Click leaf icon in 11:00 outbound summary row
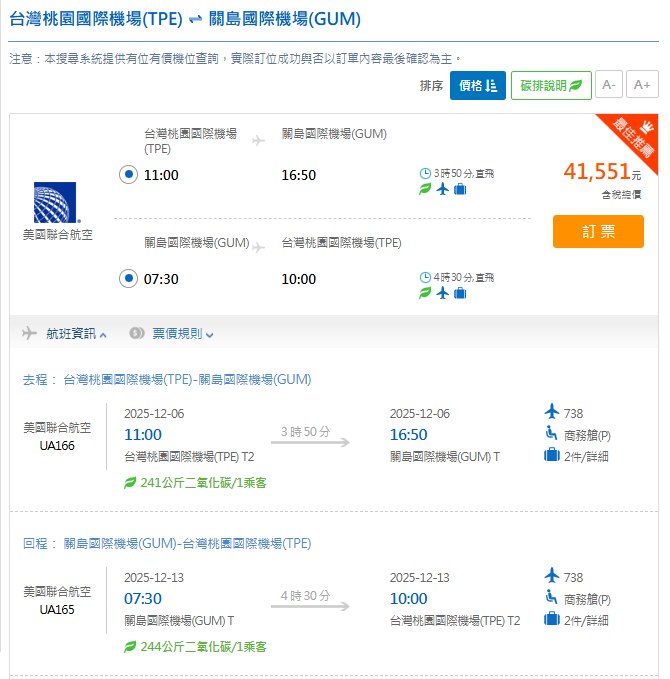The image size is (670, 679). 425,189
